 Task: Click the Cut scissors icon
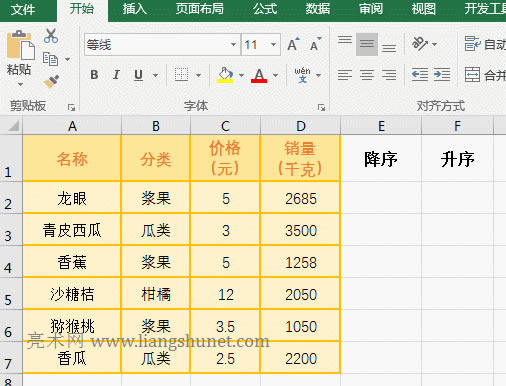(51, 36)
